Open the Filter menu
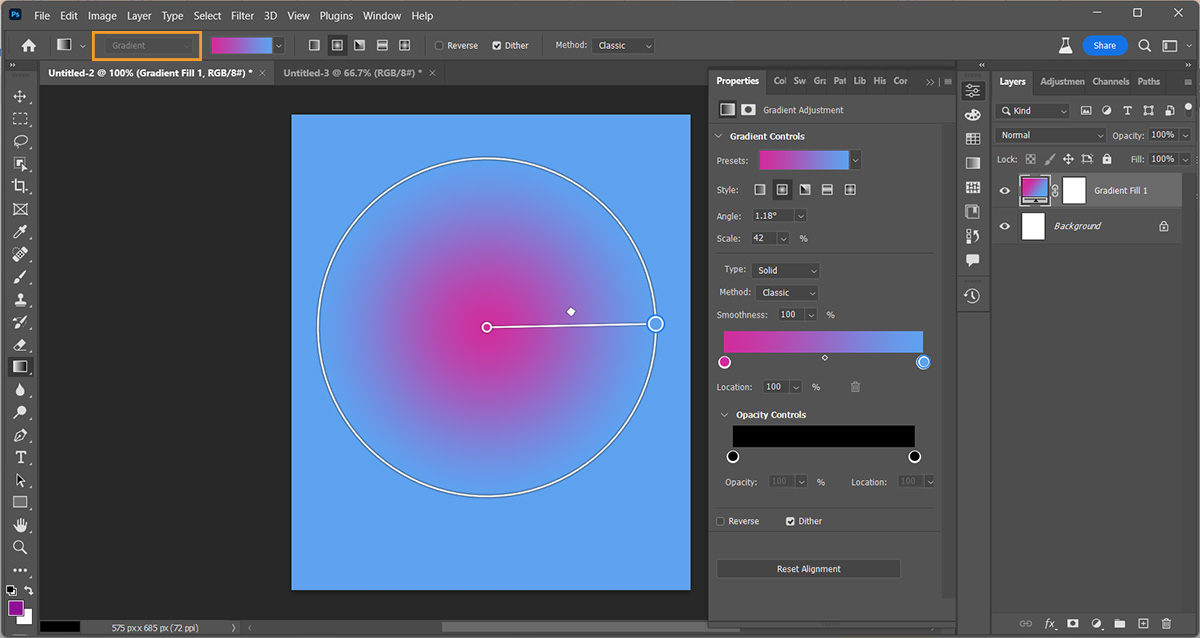This screenshot has width=1200, height=638. pos(242,16)
